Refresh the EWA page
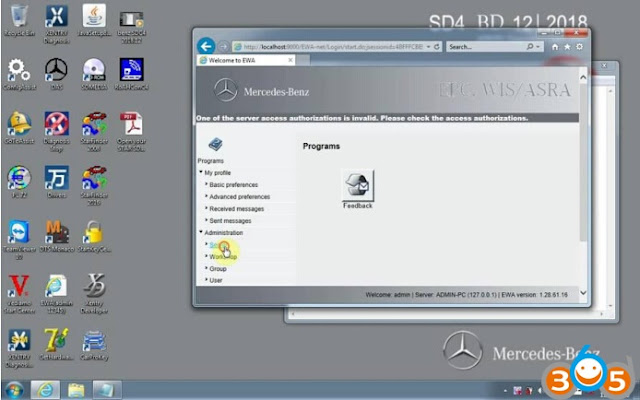The image size is (640, 400). (x=437, y=47)
